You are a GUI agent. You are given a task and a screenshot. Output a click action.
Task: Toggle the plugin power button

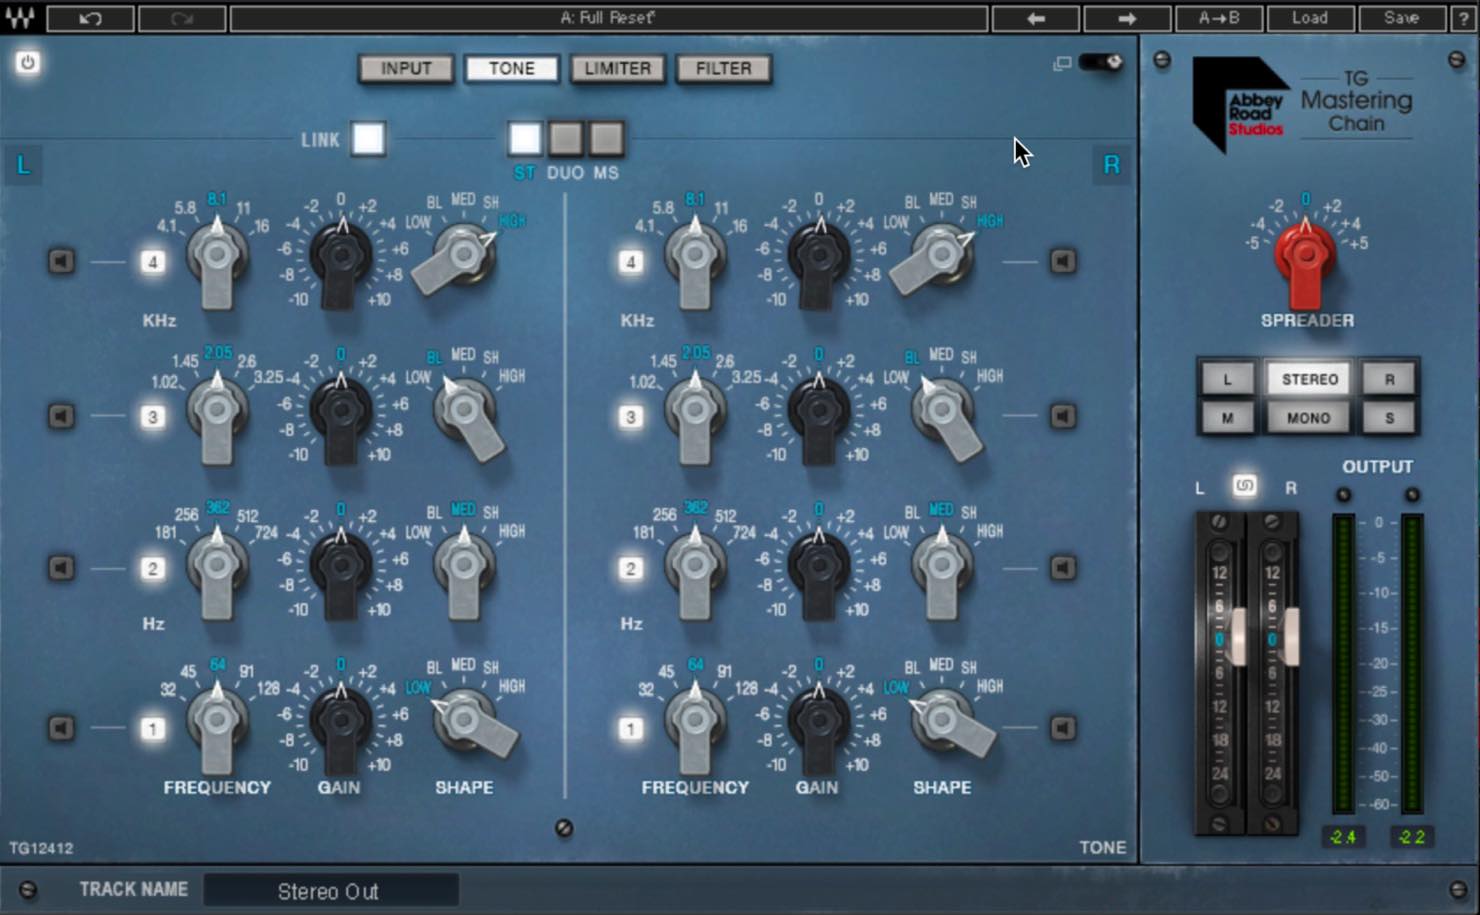(27, 62)
